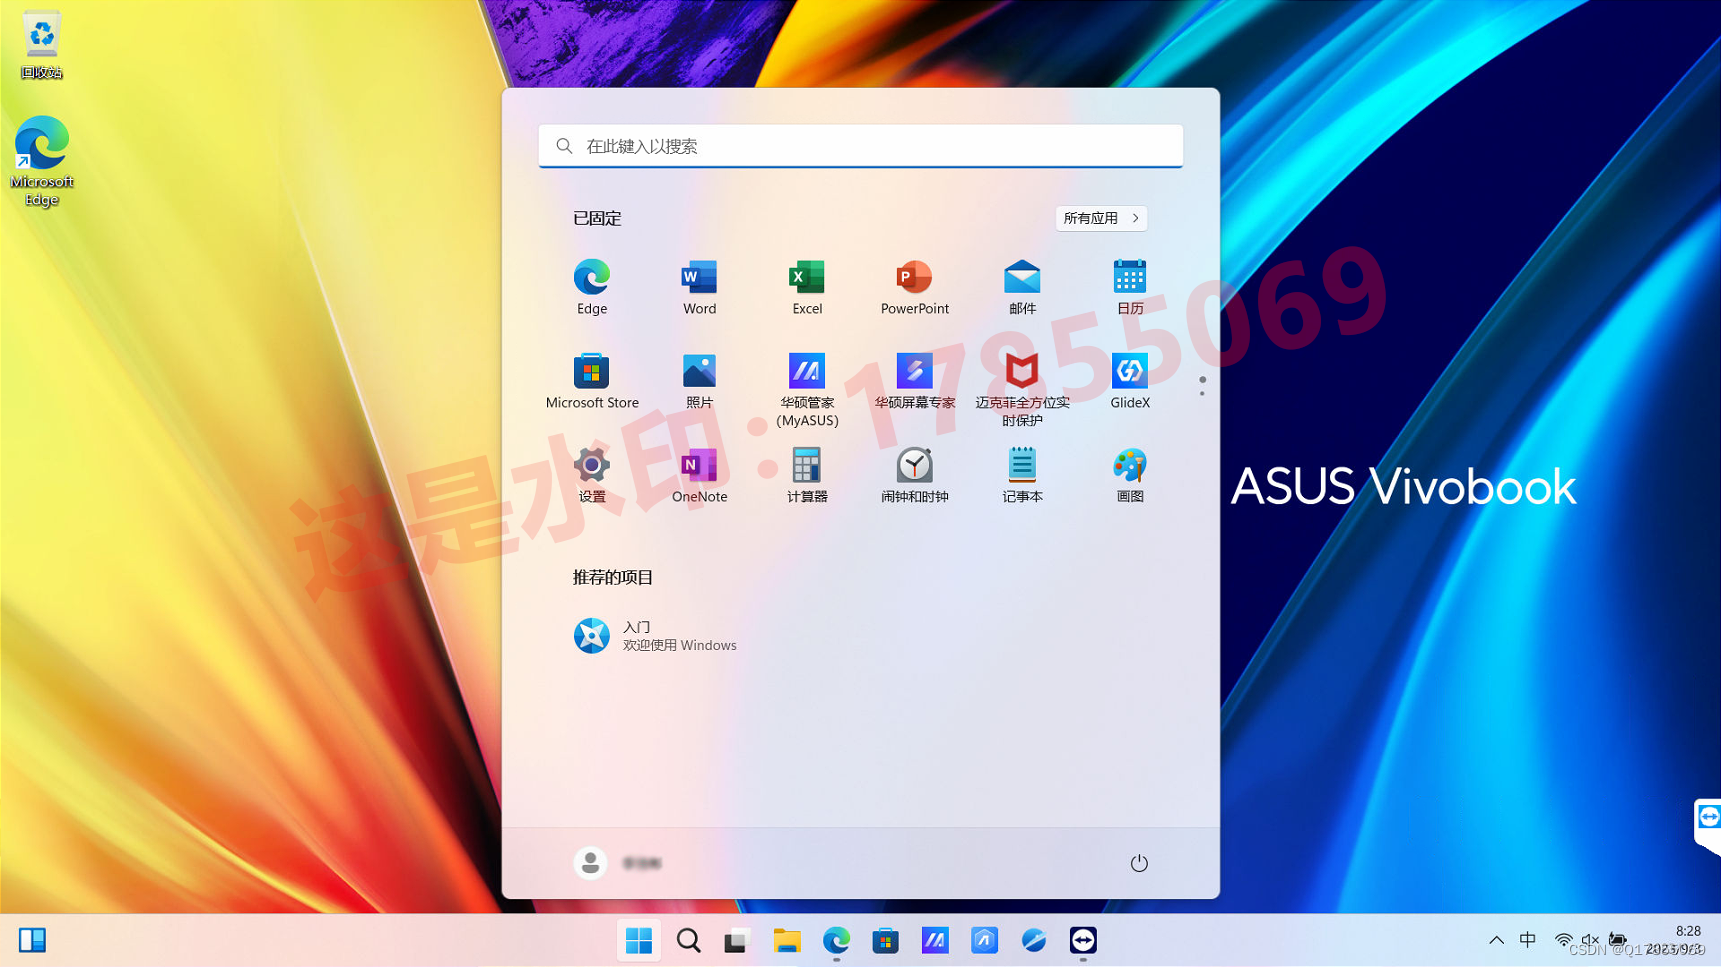
Task: Open 闹钟和时钟 (Alarms & Clock) app
Action: pyautogui.click(x=914, y=475)
